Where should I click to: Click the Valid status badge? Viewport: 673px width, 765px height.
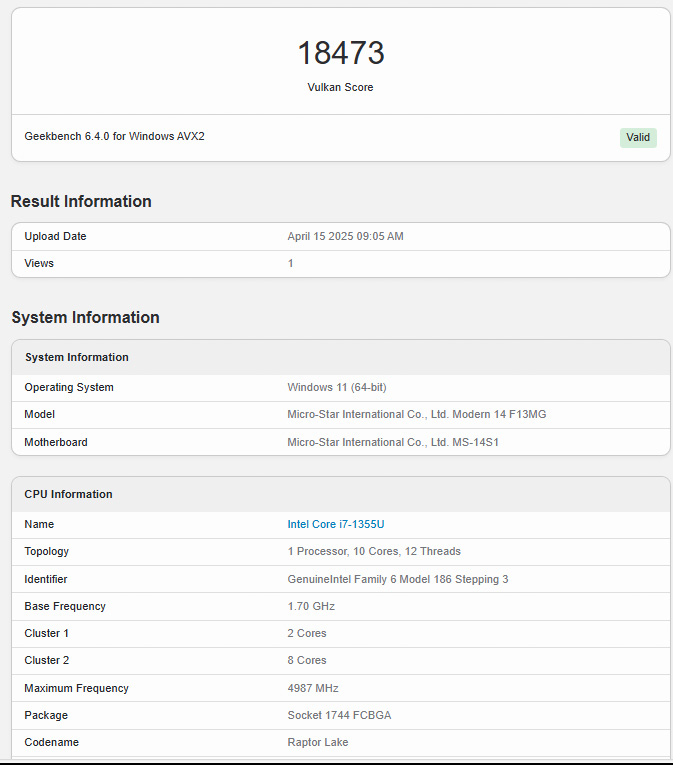click(638, 137)
